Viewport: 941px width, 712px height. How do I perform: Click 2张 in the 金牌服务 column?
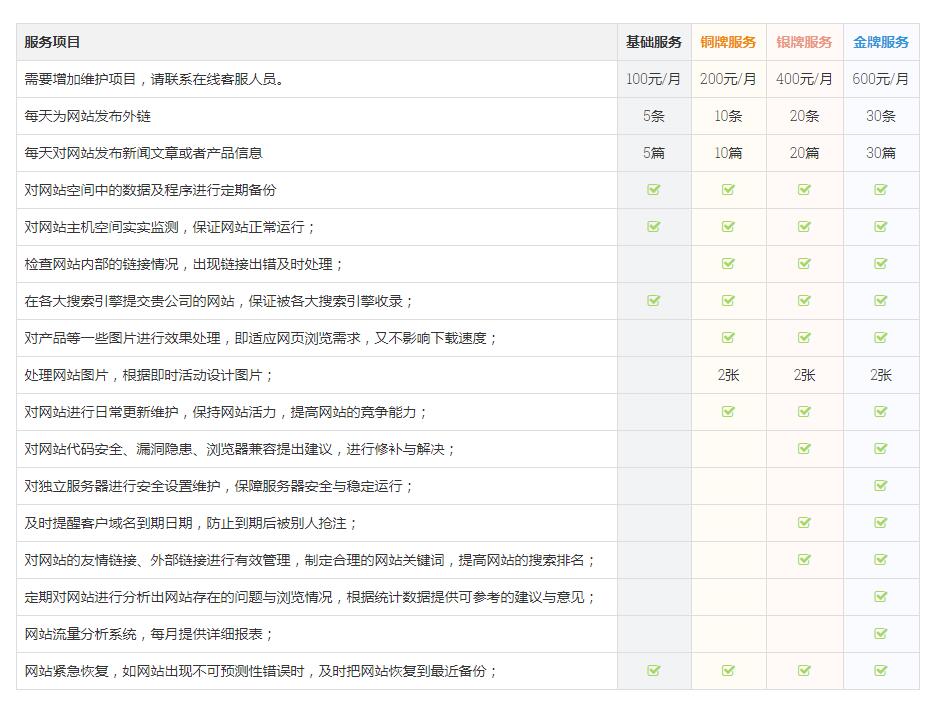click(x=880, y=375)
